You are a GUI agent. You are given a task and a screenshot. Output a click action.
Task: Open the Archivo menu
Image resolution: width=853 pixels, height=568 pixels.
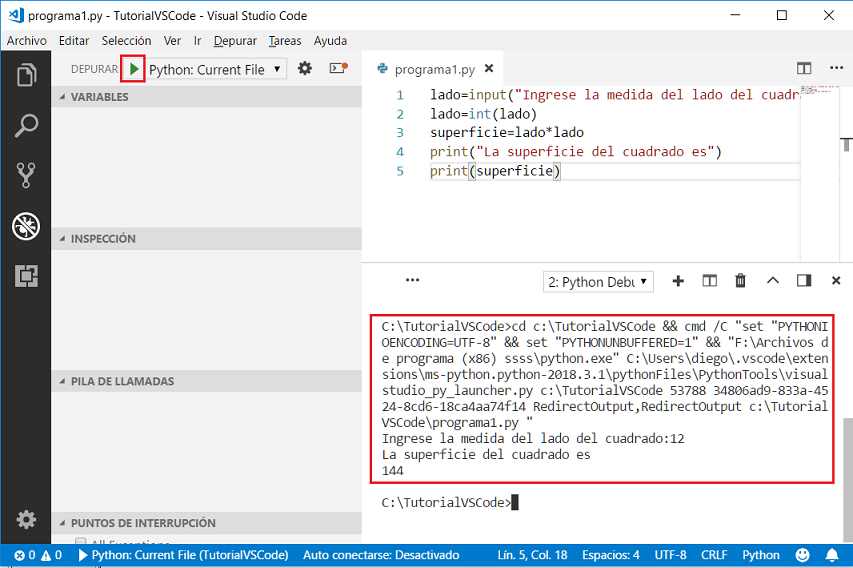point(27,41)
